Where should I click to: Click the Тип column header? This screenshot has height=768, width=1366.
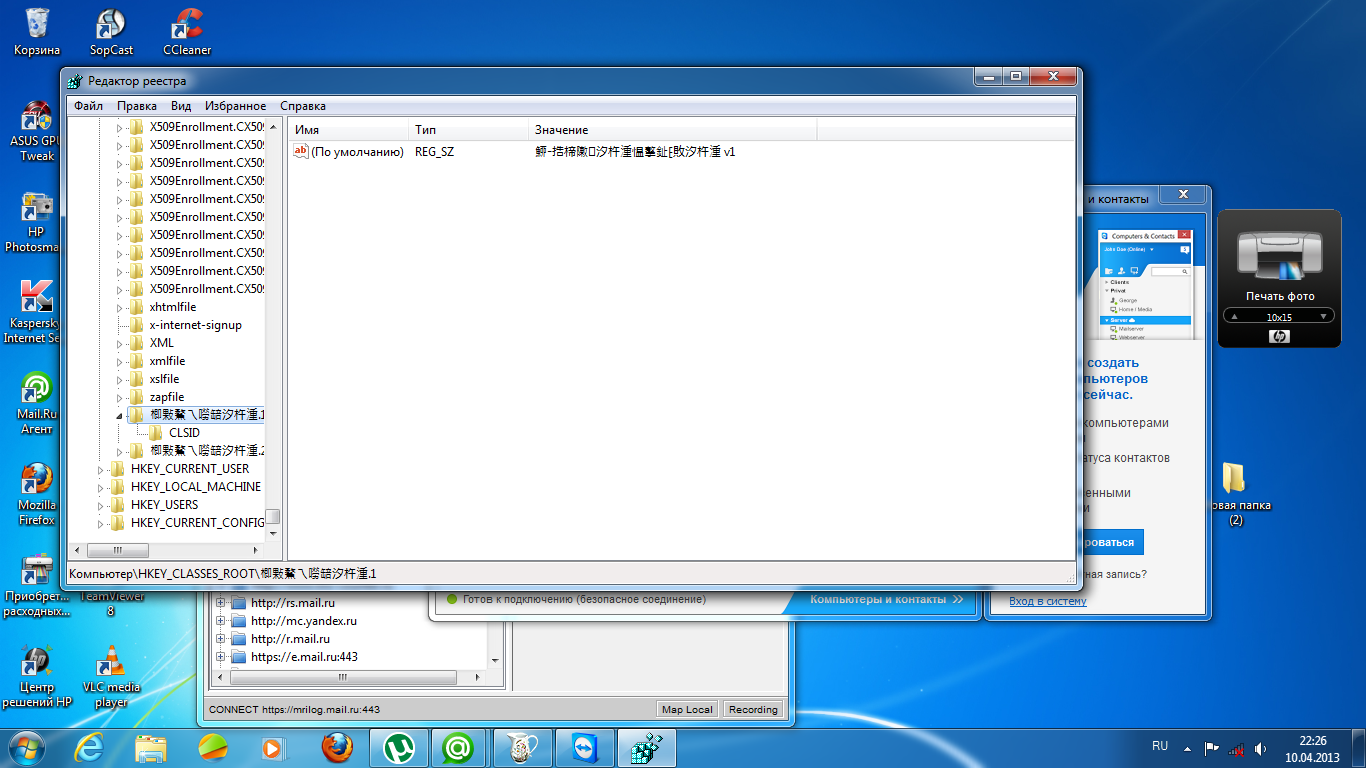(468, 130)
